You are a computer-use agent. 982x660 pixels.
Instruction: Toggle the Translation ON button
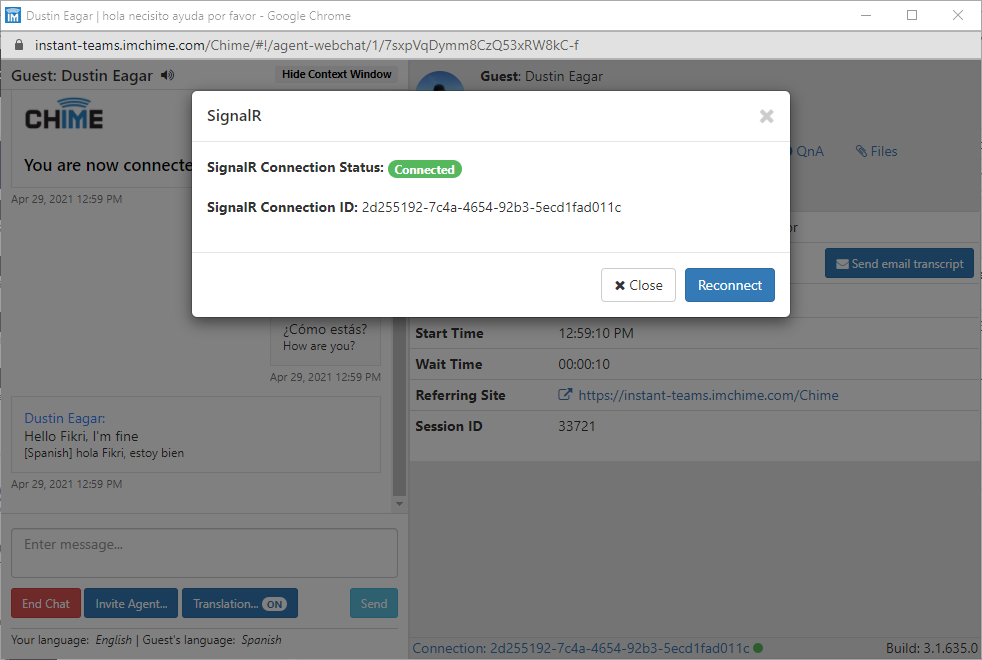tap(240, 603)
